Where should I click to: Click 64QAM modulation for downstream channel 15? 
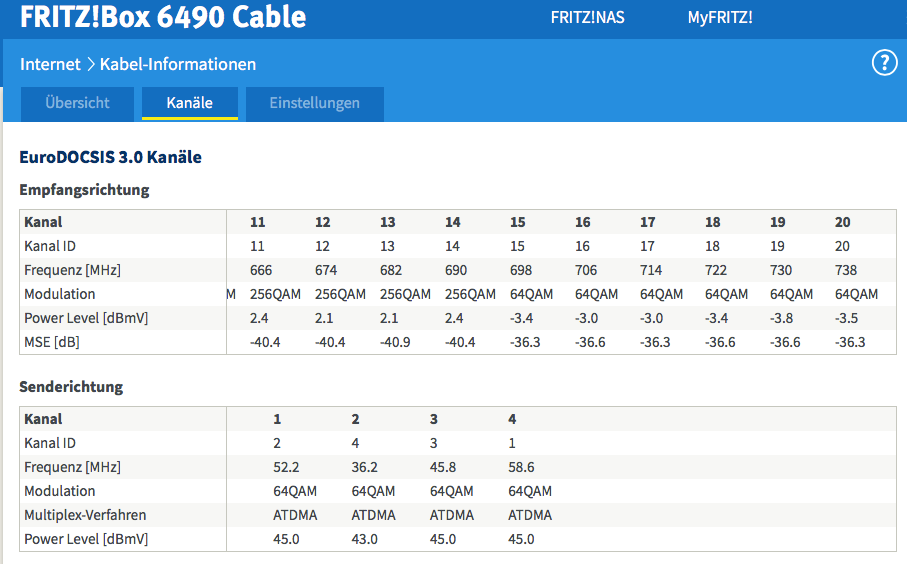[x=531, y=294]
